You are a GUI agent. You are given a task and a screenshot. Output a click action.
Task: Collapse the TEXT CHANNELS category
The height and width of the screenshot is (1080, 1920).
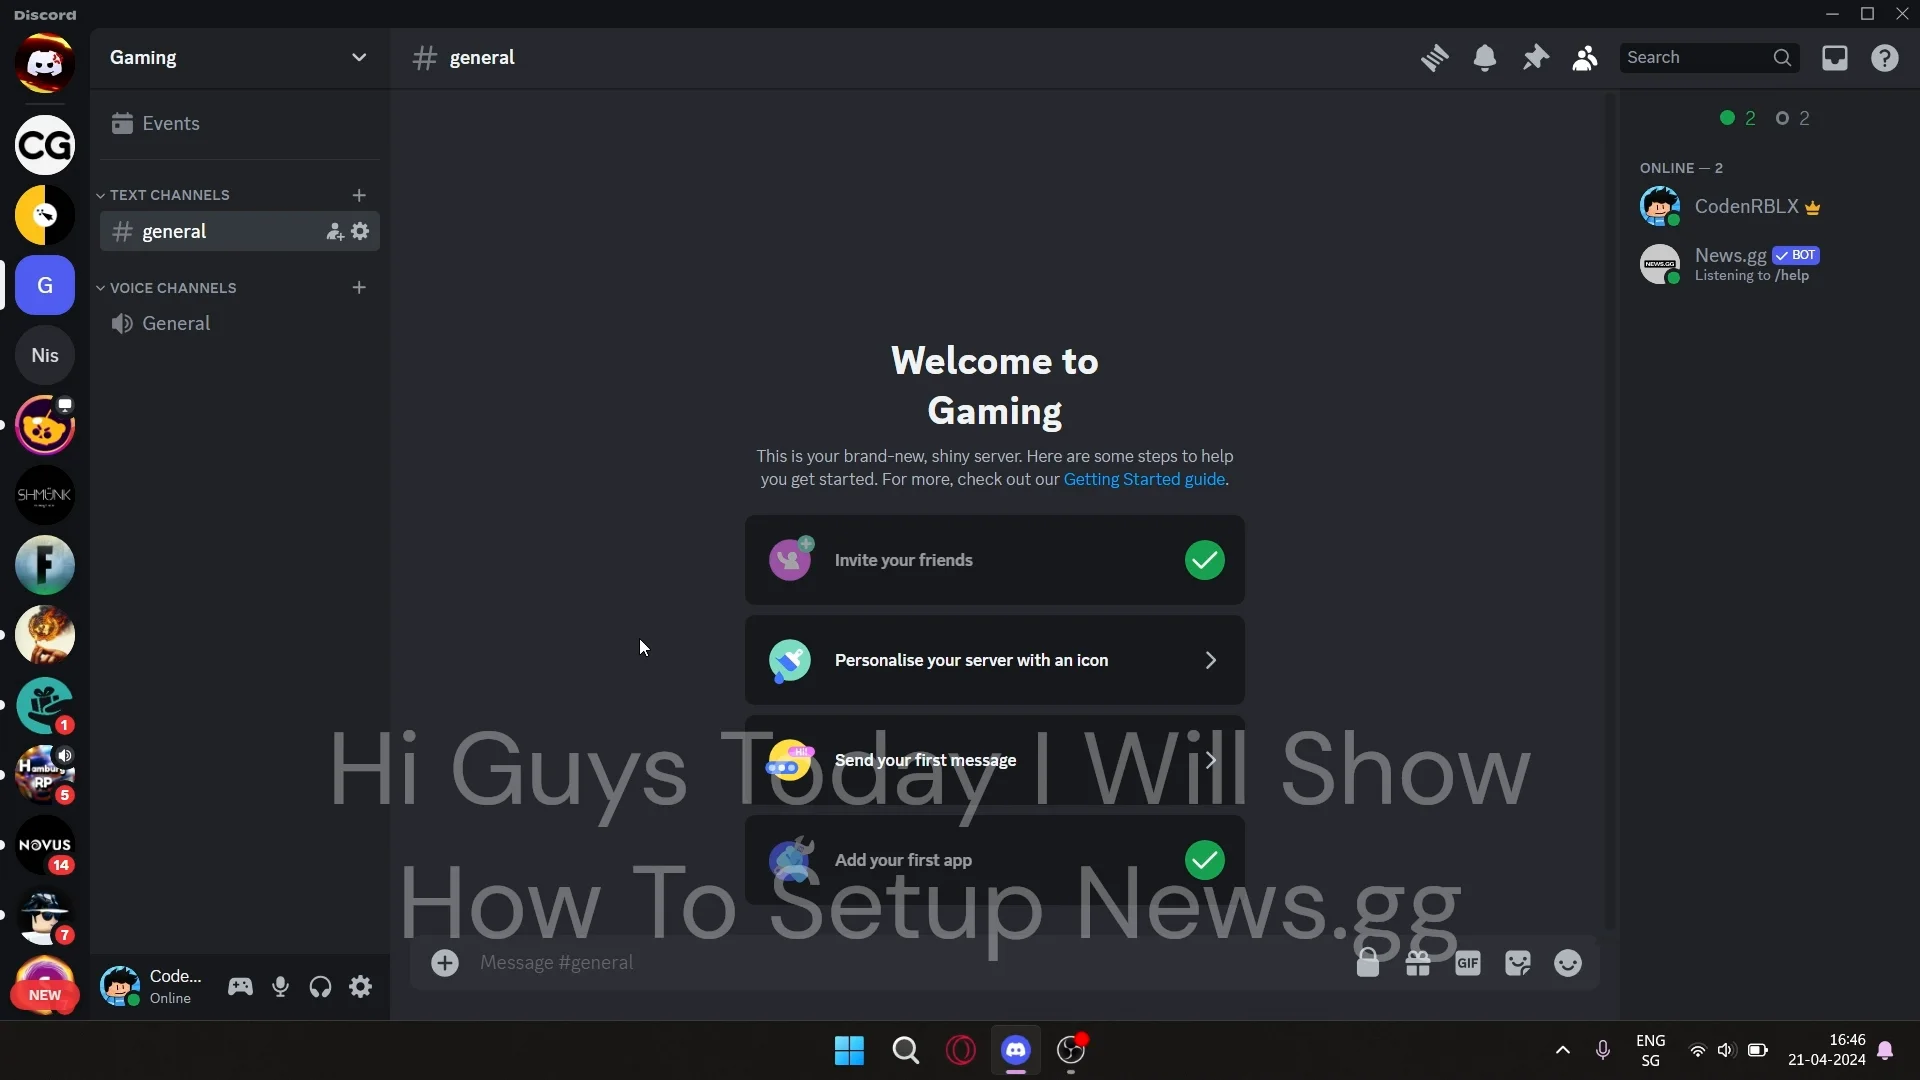coord(166,194)
